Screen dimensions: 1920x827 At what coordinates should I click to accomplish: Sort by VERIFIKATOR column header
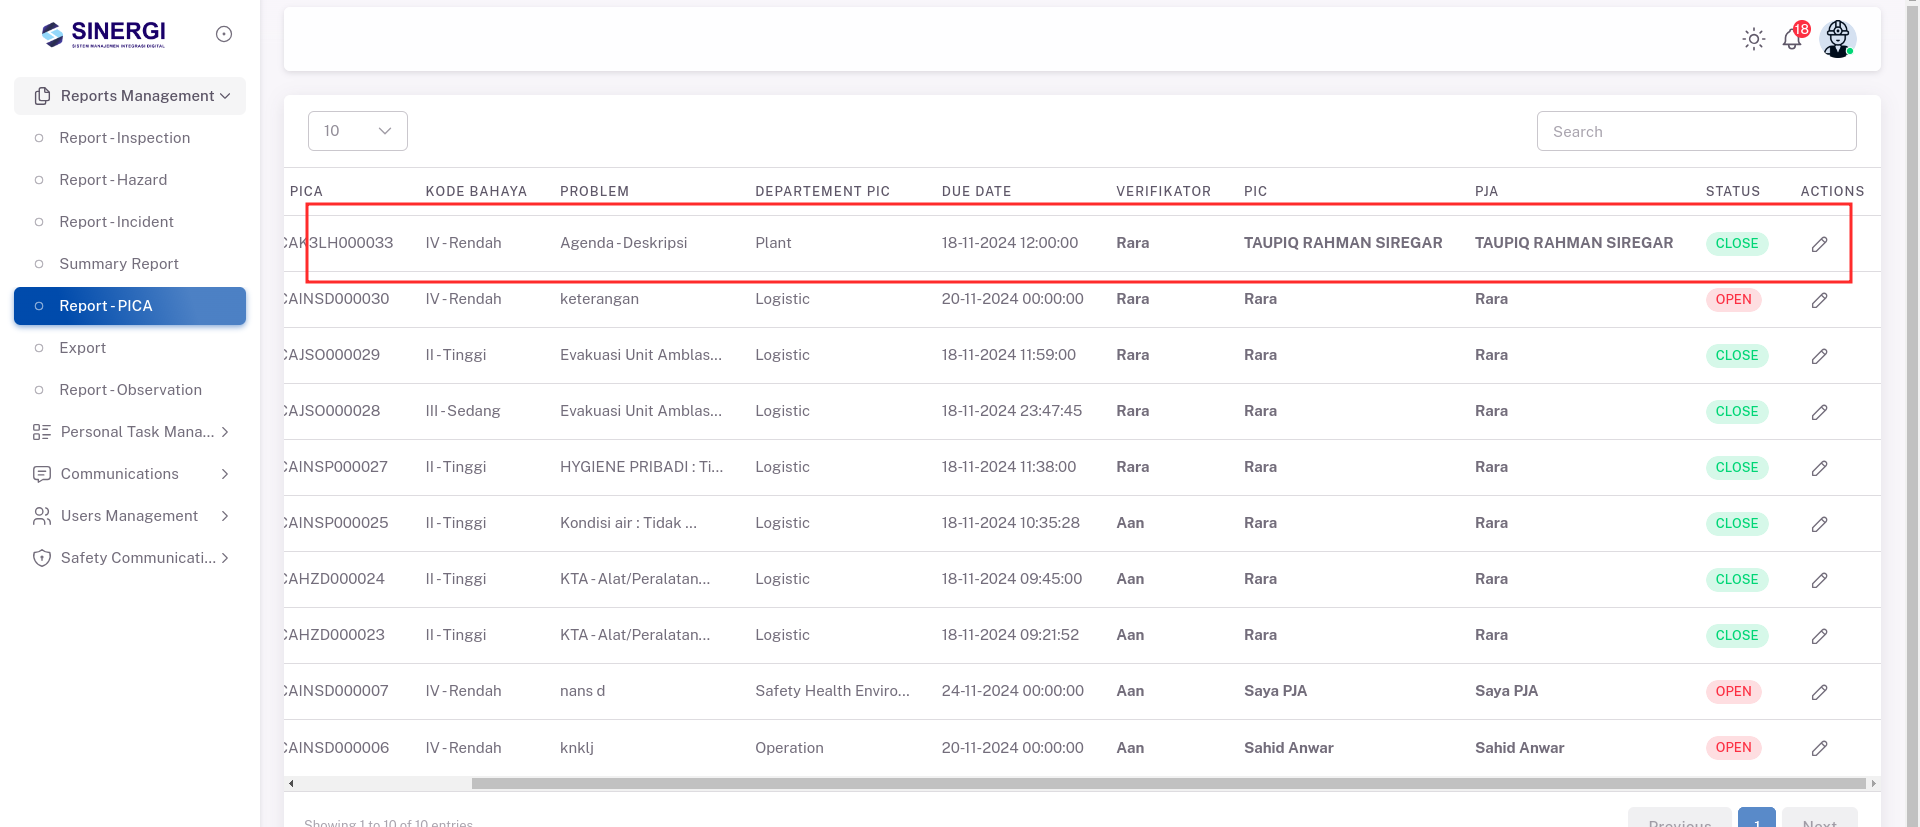[1163, 191]
